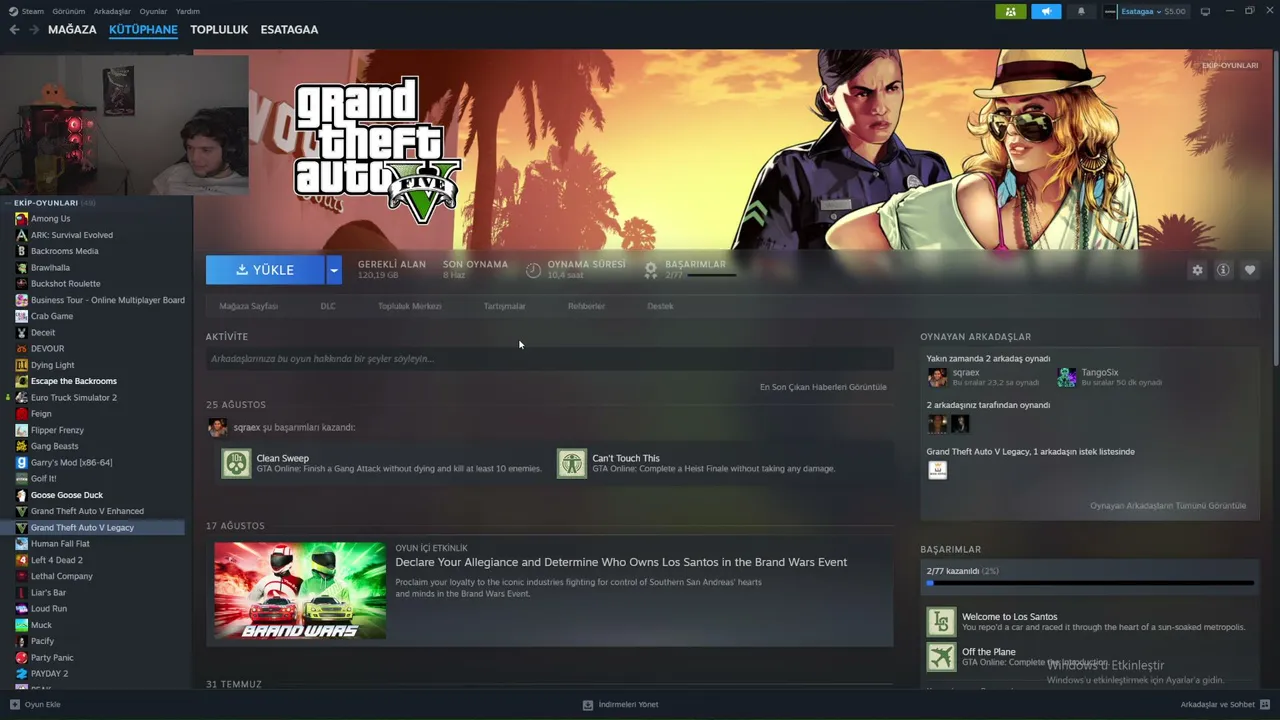Image resolution: width=1280 pixels, height=720 pixels.
Task: Click the Clean Sweep achievement icon
Action: point(236,463)
